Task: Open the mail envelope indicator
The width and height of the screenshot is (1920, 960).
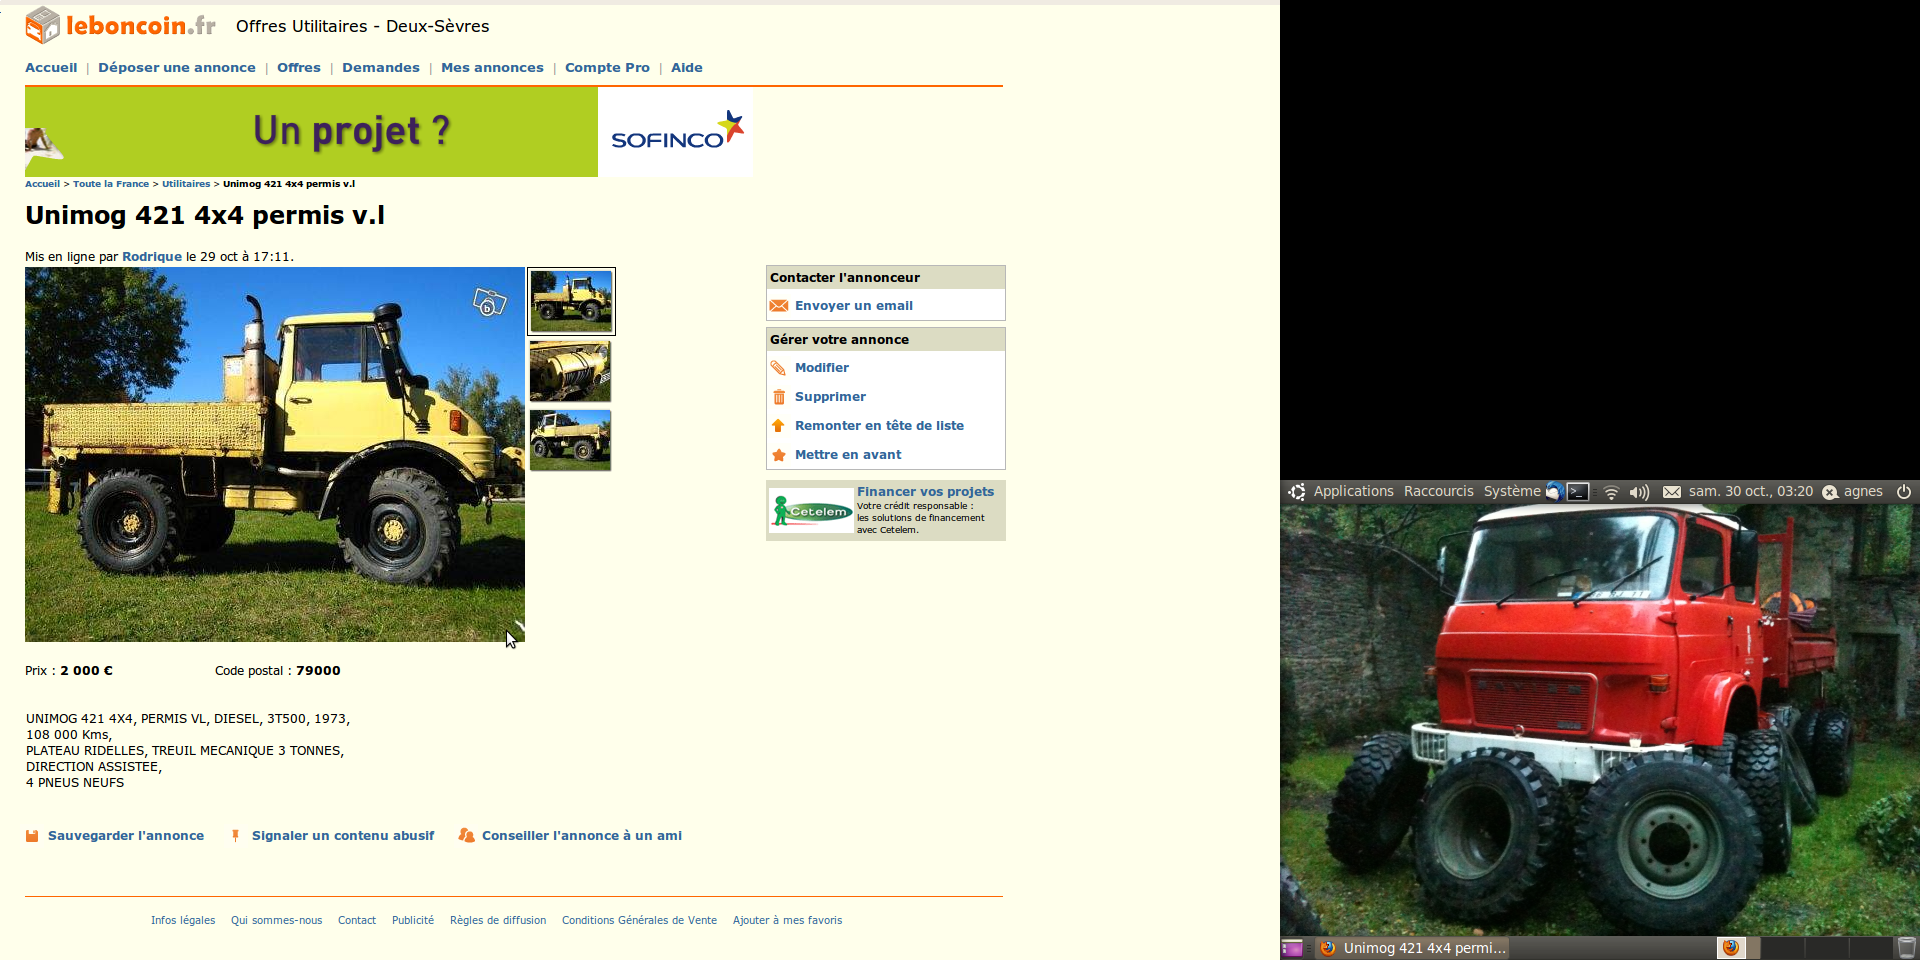Action: tap(1671, 492)
